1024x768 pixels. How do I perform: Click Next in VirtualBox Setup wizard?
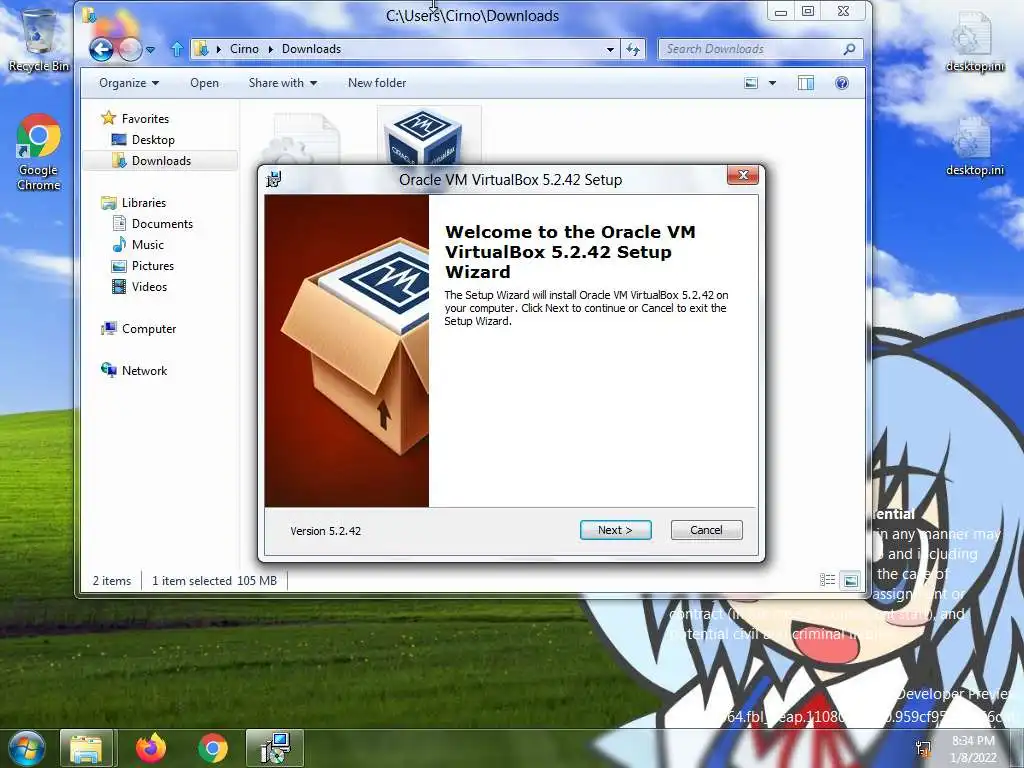pyautogui.click(x=615, y=530)
